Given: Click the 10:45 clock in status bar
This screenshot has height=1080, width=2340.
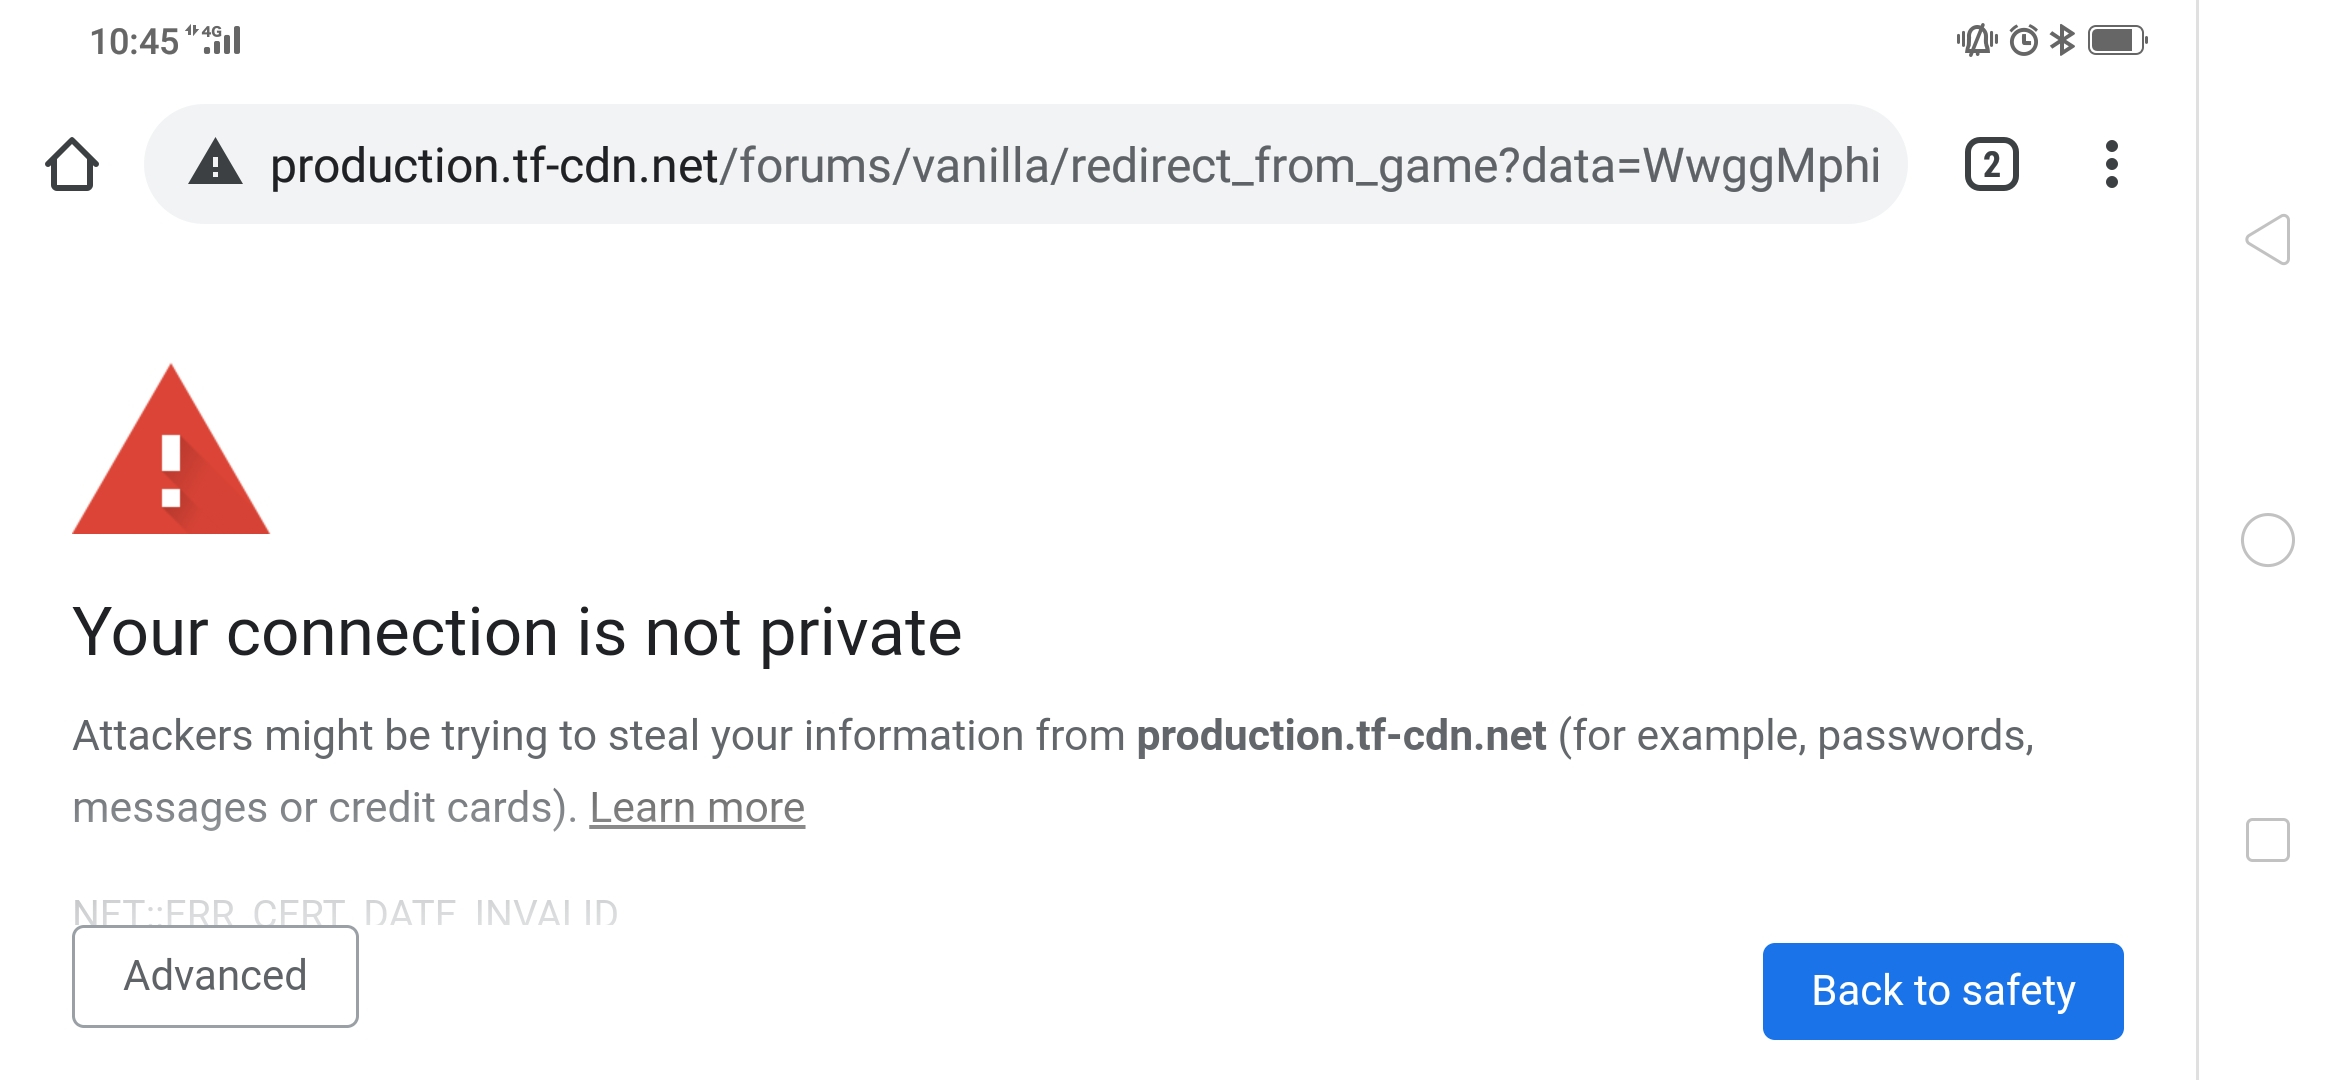Looking at the screenshot, I should coord(134,42).
